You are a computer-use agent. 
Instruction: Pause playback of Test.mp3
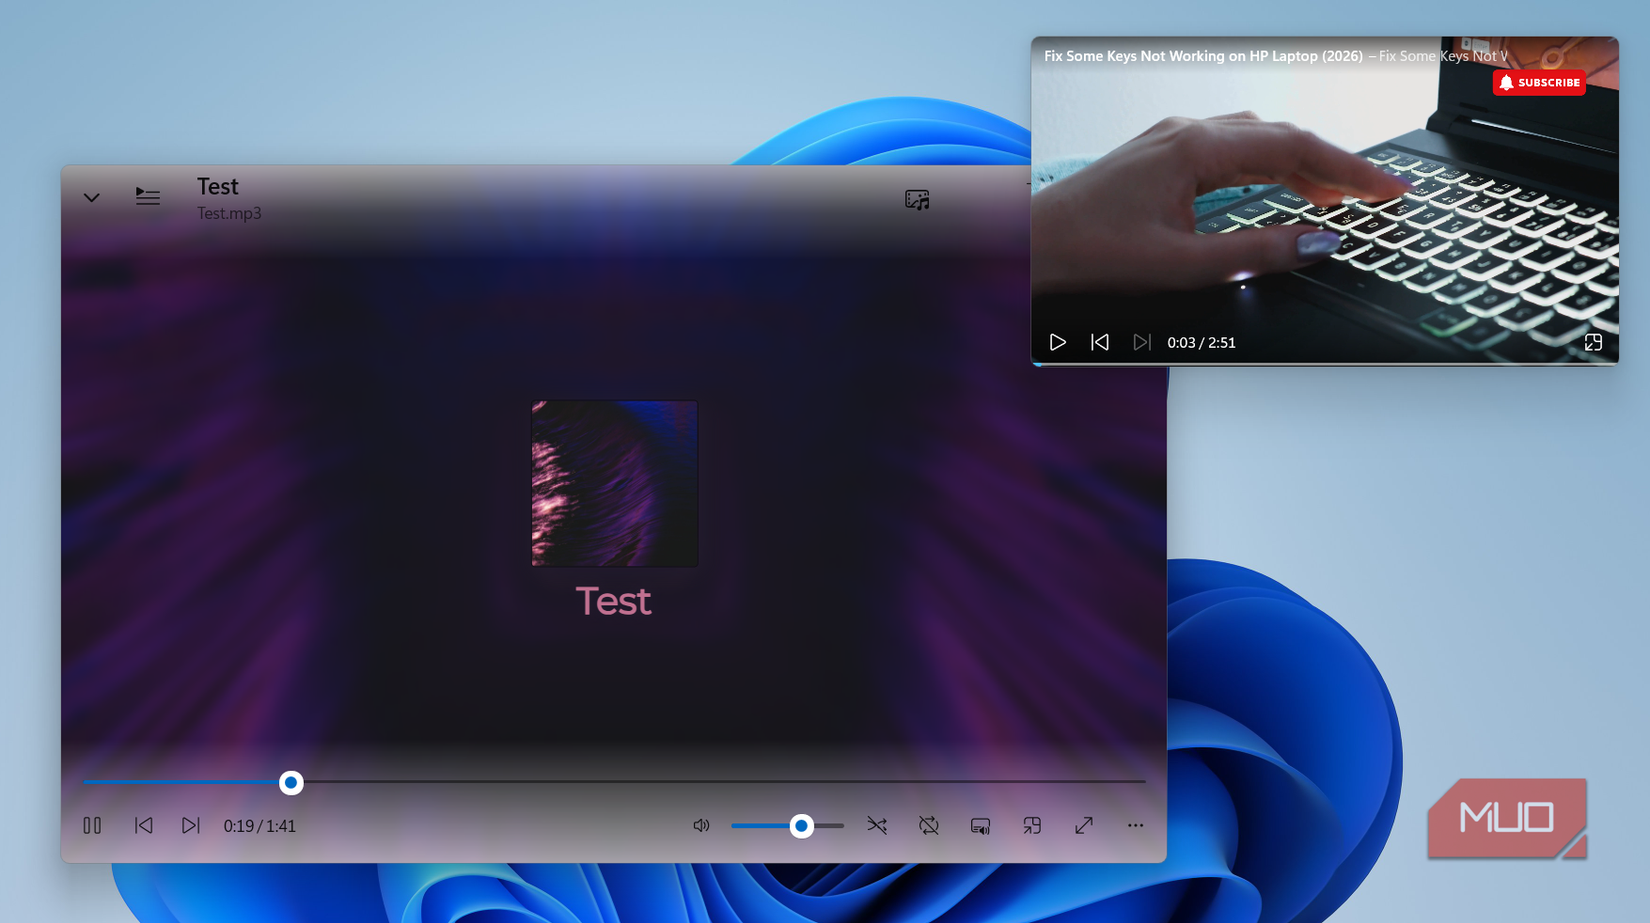[x=91, y=825]
